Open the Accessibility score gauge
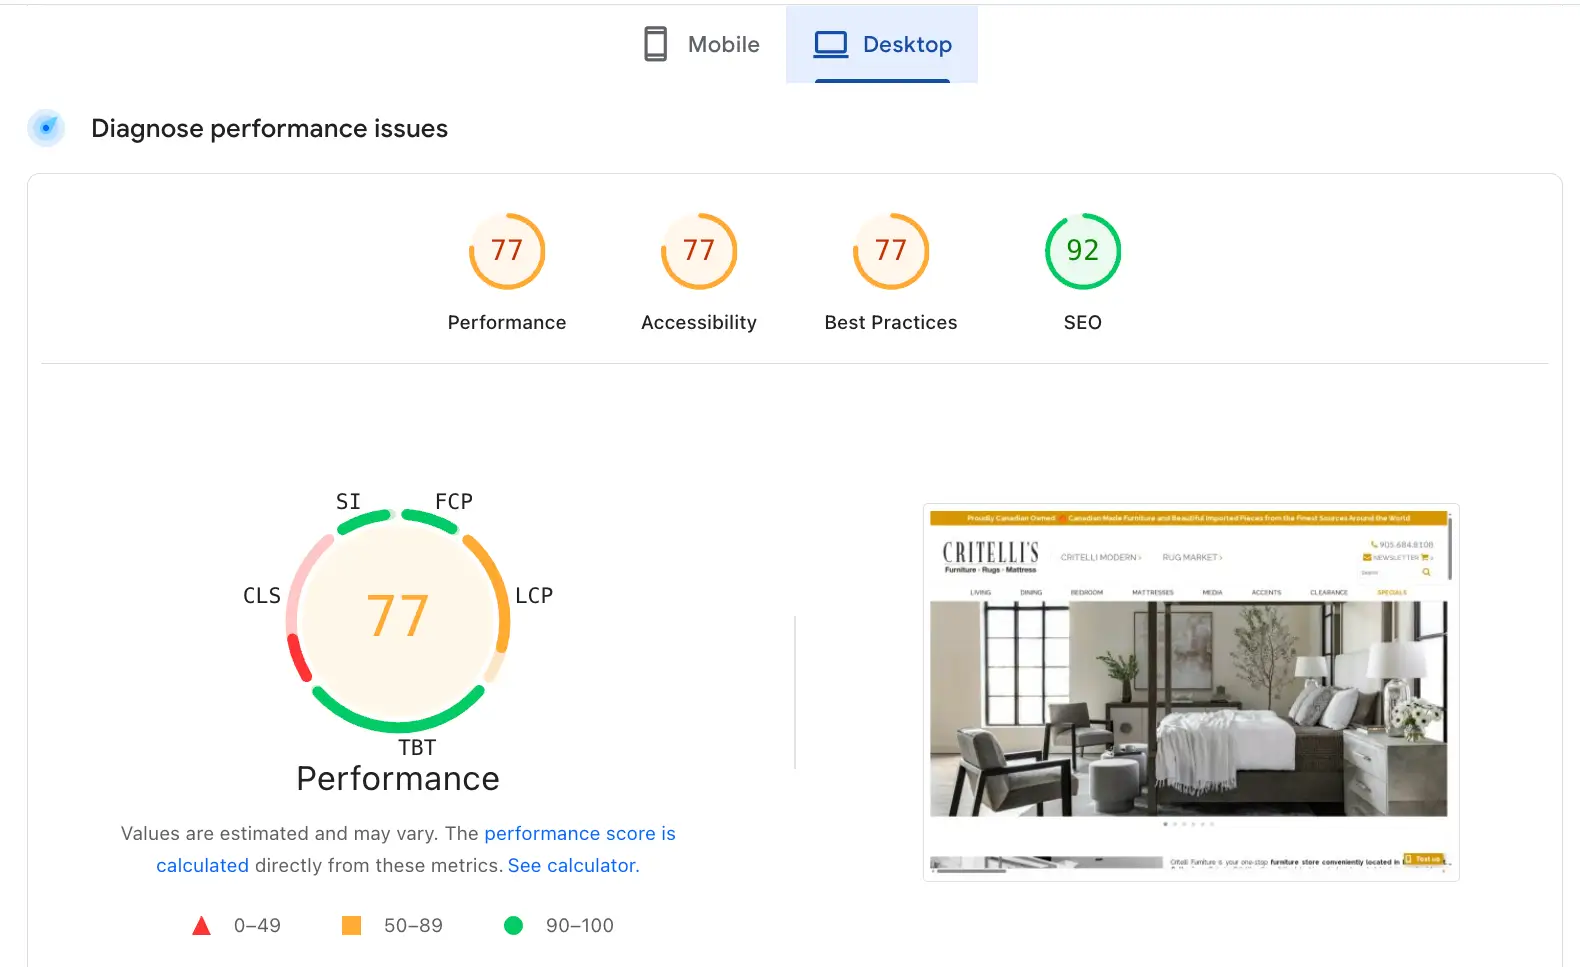Image resolution: width=1580 pixels, height=967 pixels. 699,251
